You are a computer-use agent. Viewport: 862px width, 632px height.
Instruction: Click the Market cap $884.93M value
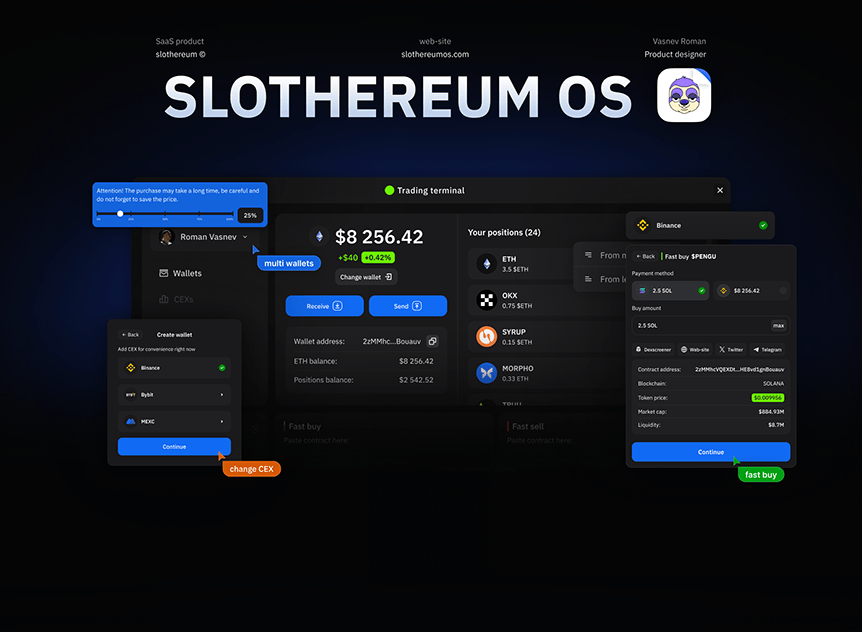pos(771,412)
